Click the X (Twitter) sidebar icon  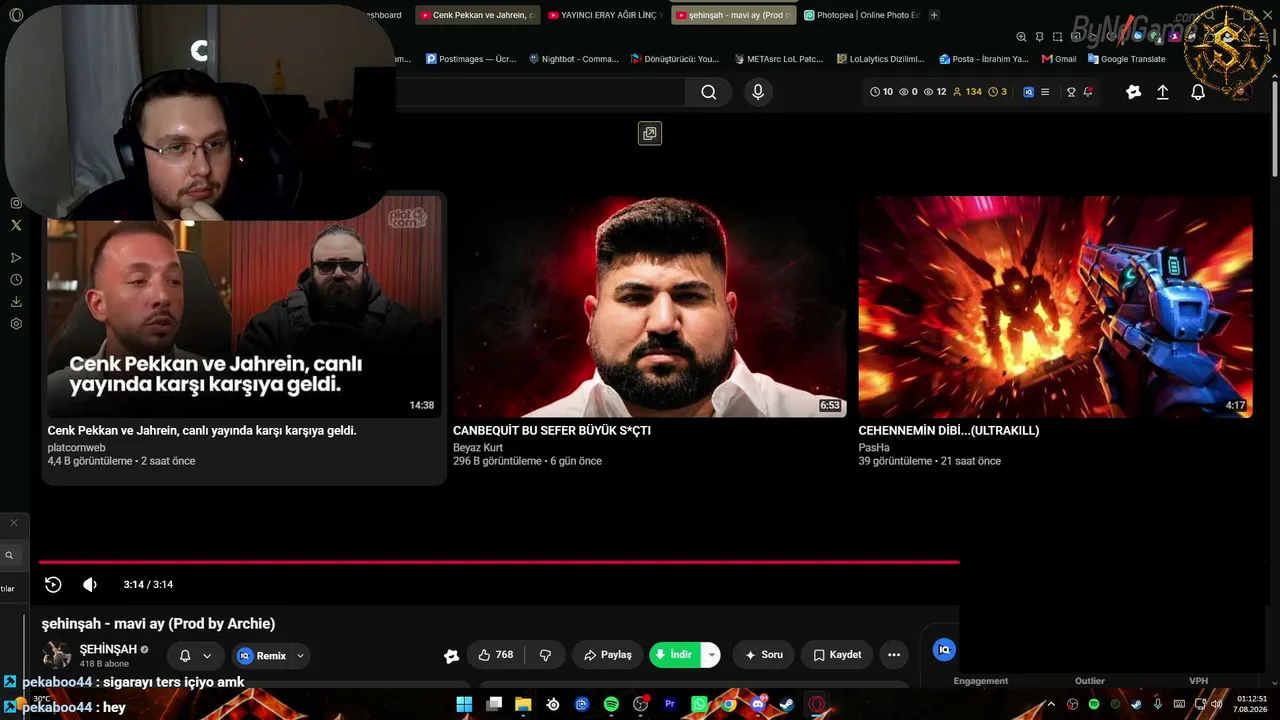click(16, 225)
